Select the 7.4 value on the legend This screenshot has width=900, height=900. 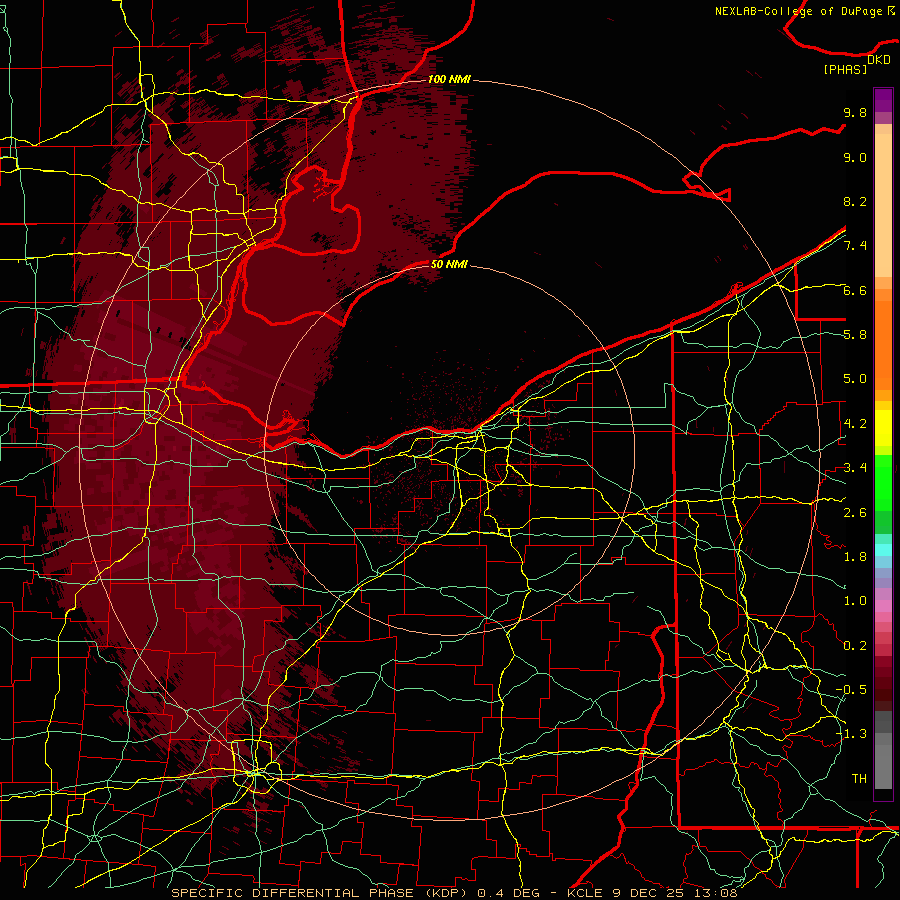[855, 246]
